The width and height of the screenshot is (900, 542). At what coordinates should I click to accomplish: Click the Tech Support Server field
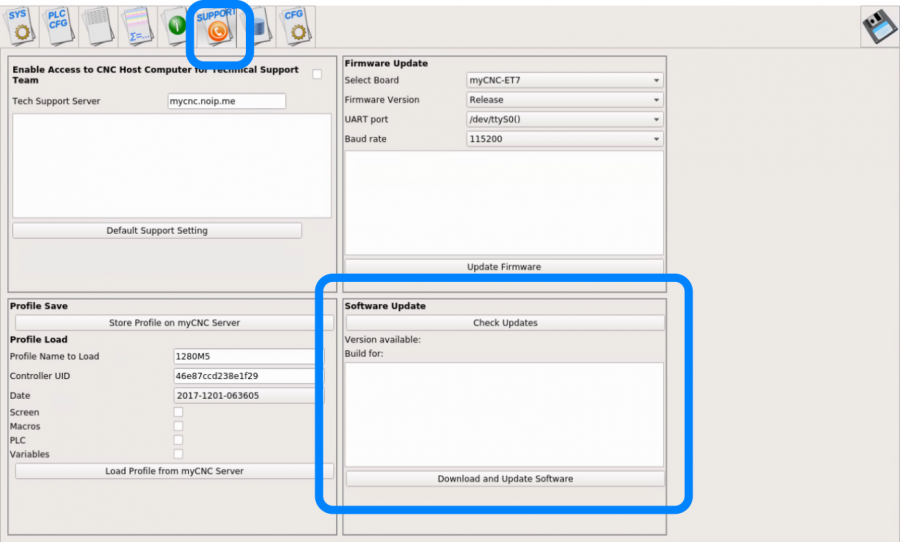[226, 101]
